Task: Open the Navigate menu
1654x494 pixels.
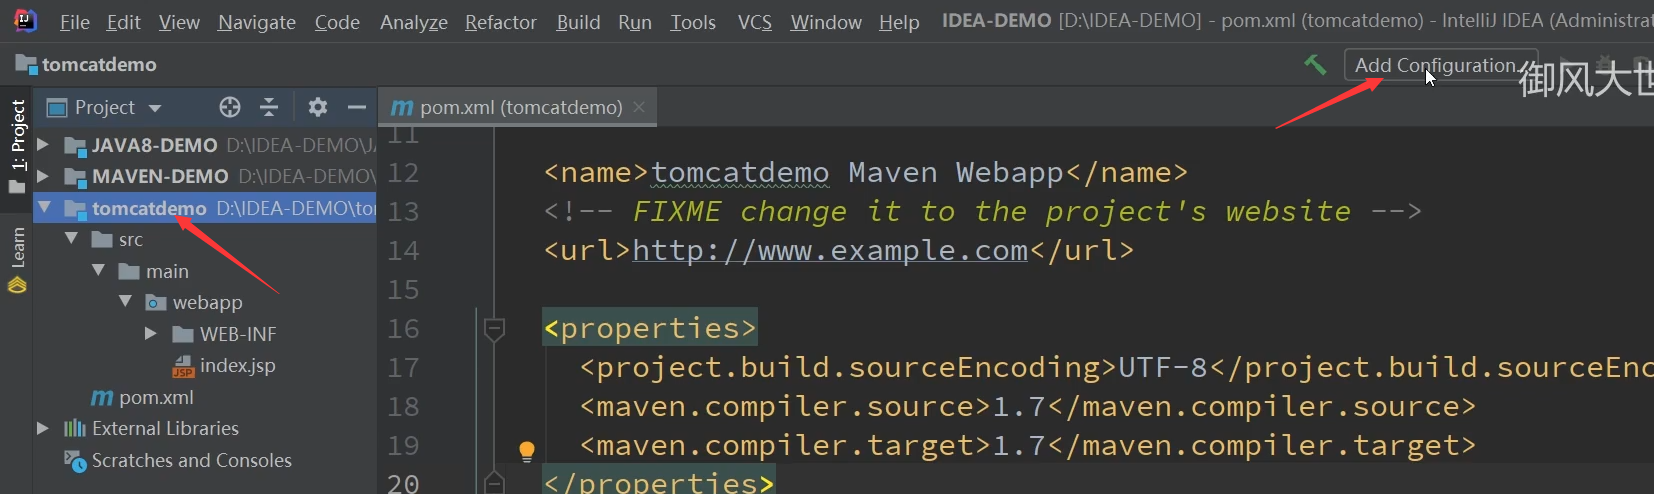Action: [x=257, y=22]
